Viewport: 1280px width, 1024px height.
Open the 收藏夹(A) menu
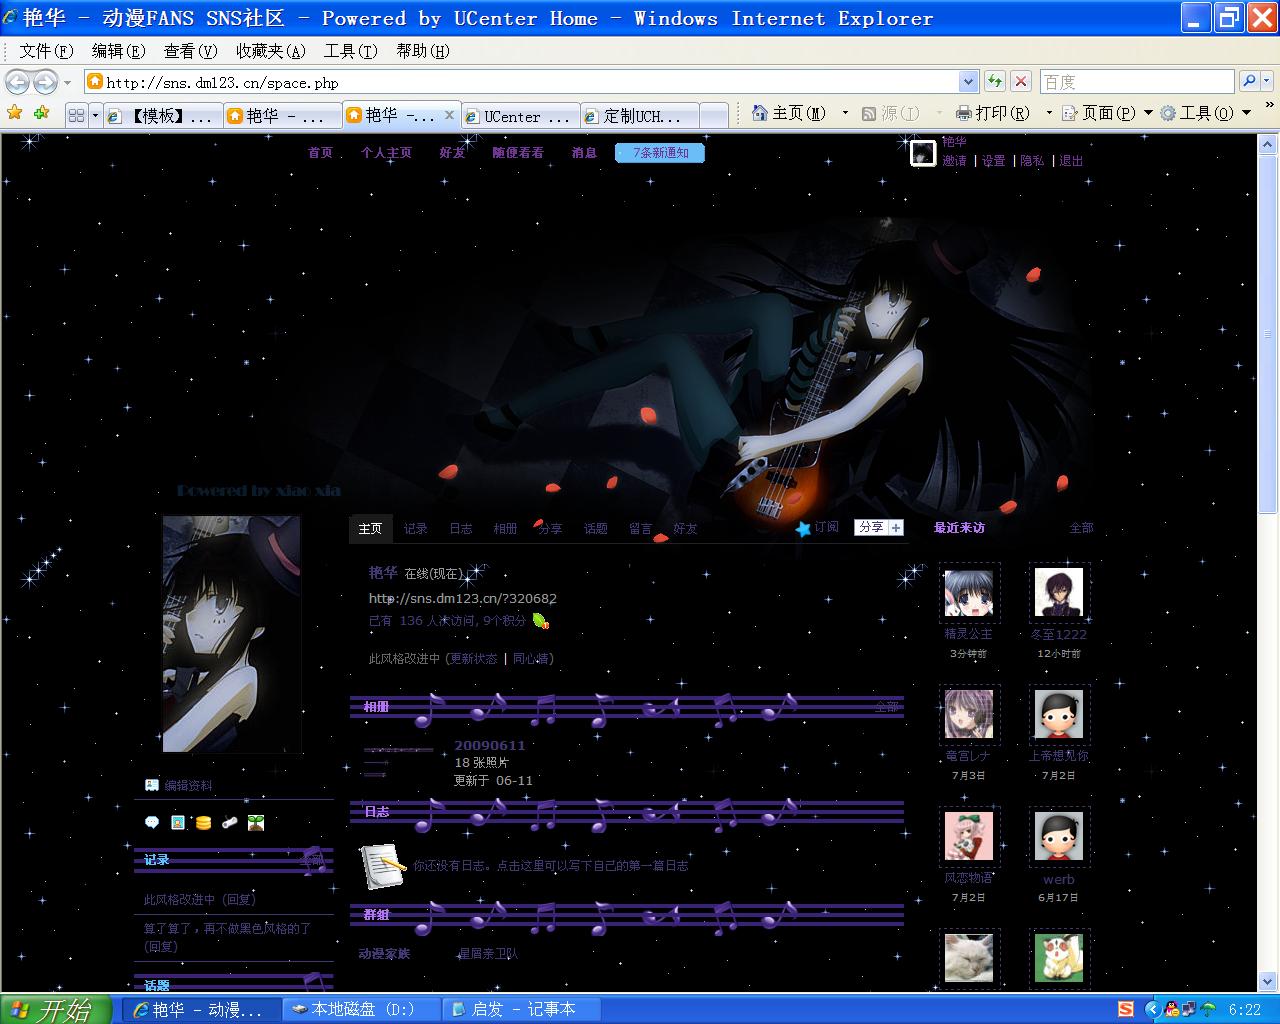pyautogui.click(x=270, y=51)
